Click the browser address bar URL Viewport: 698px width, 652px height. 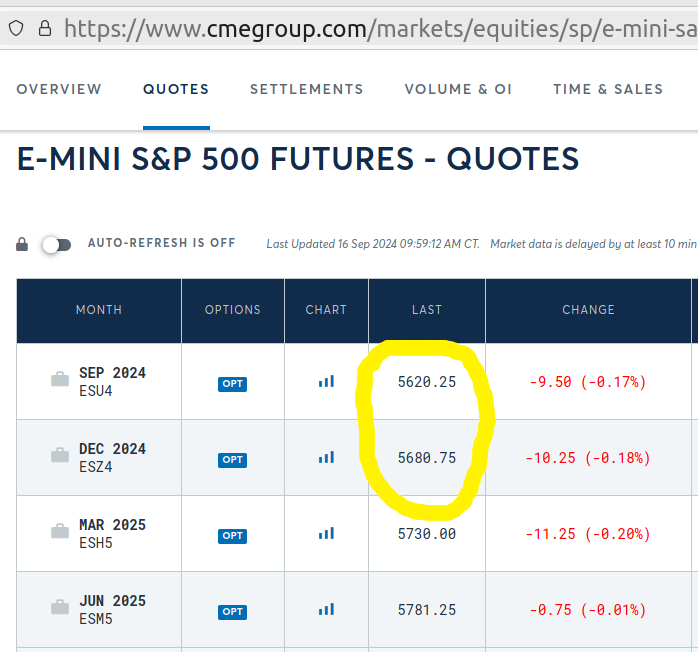380,28
